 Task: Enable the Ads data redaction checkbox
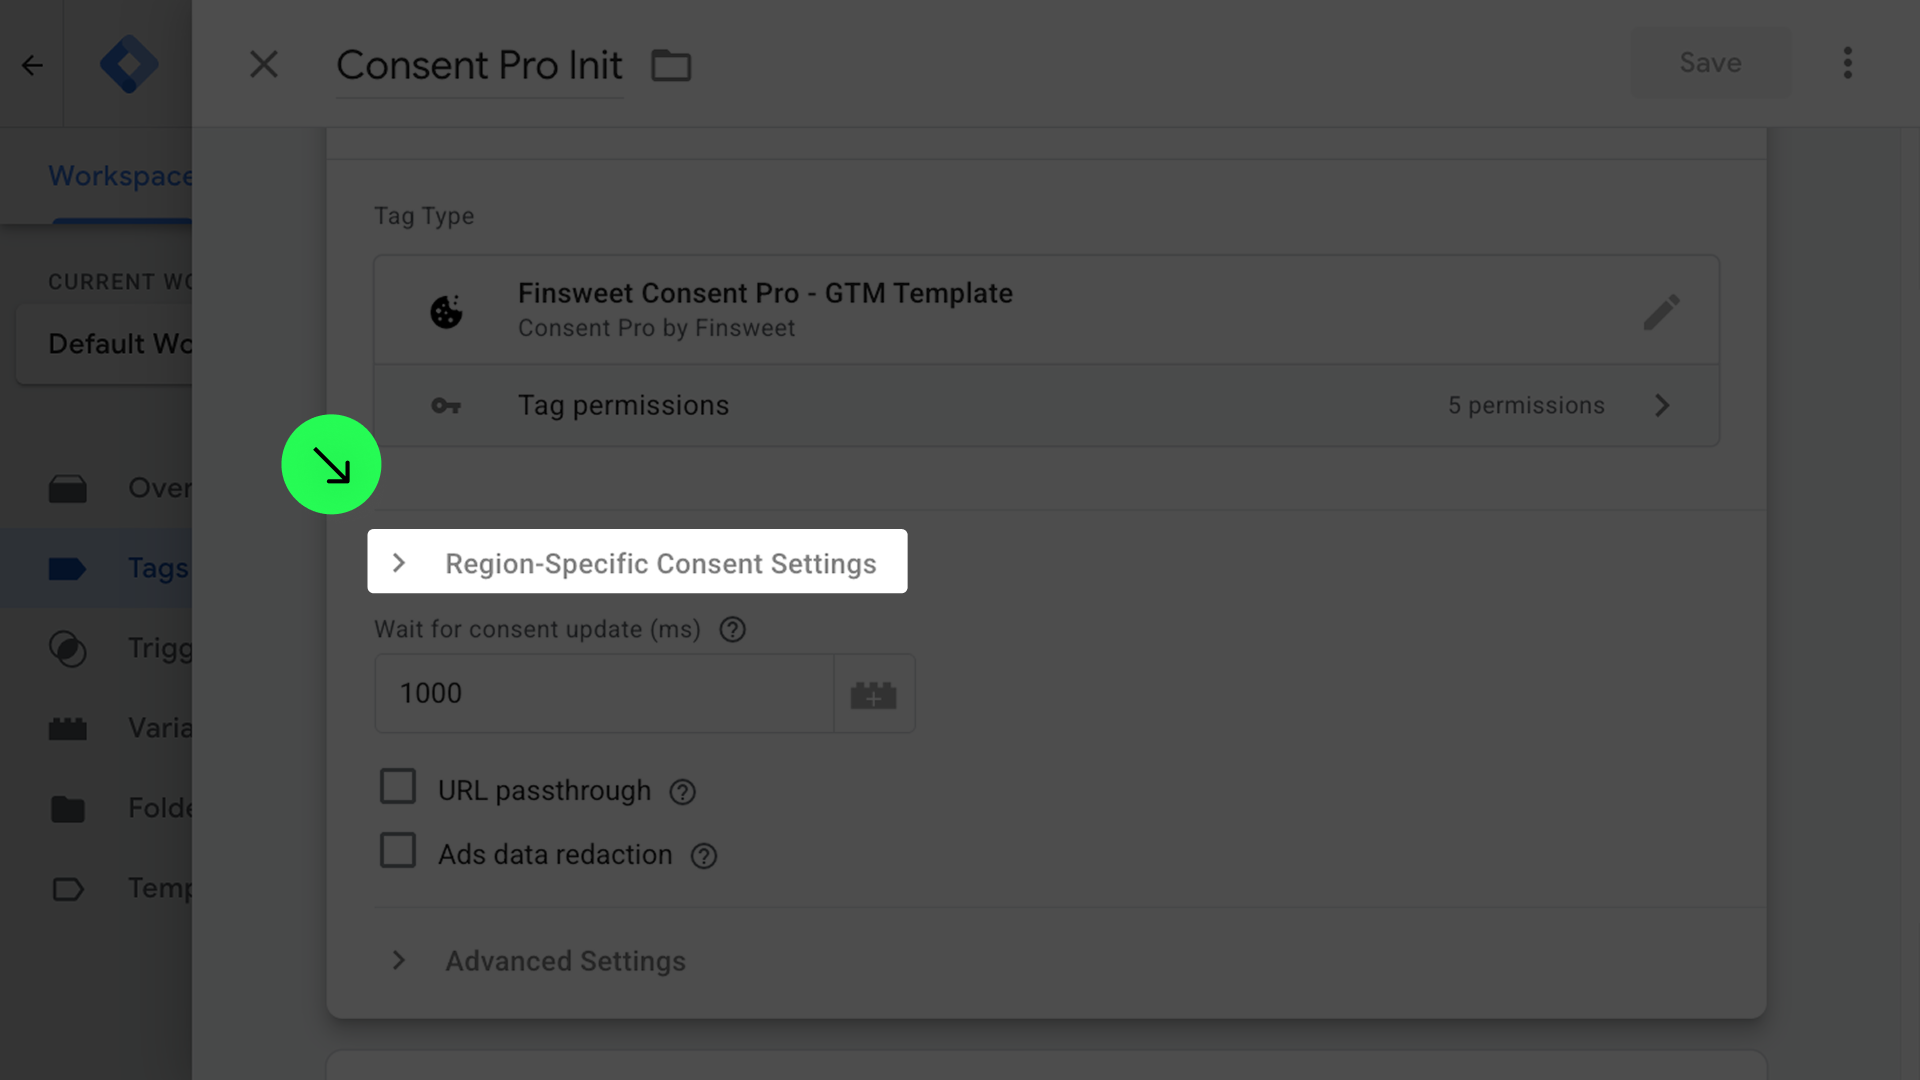[x=398, y=851]
